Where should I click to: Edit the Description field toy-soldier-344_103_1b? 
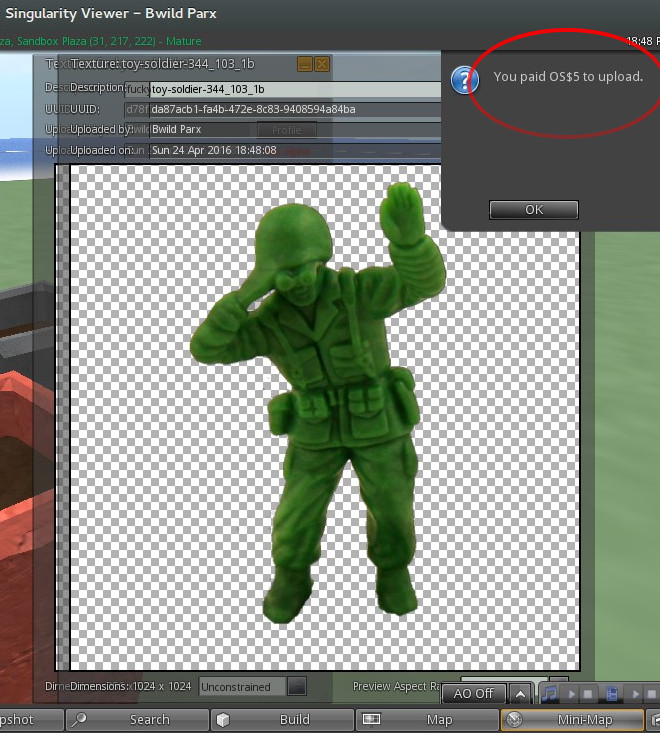[295, 89]
